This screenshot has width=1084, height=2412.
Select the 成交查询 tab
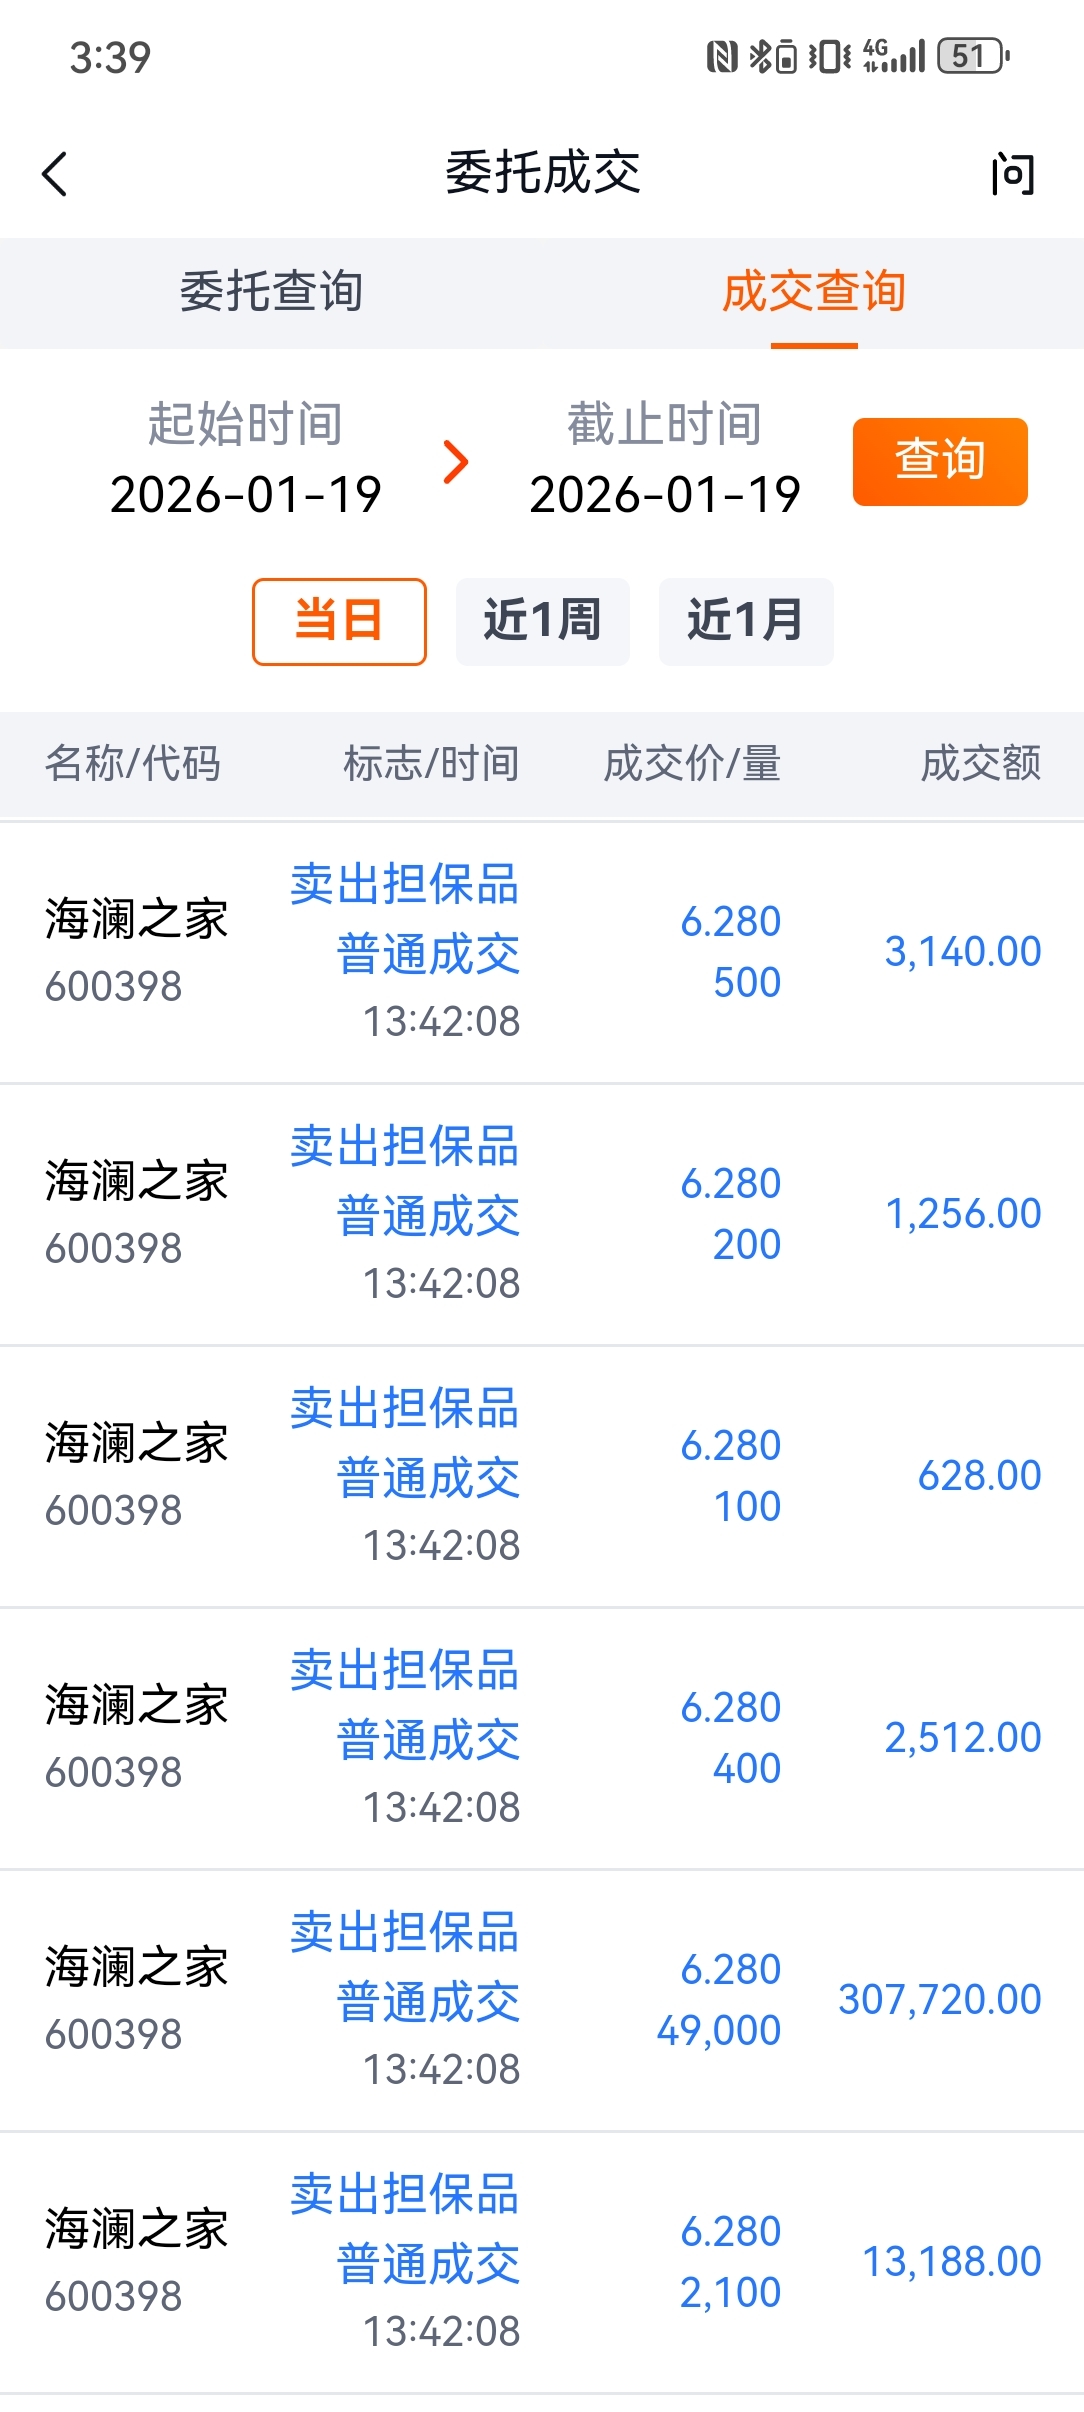click(x=813, y=292)
